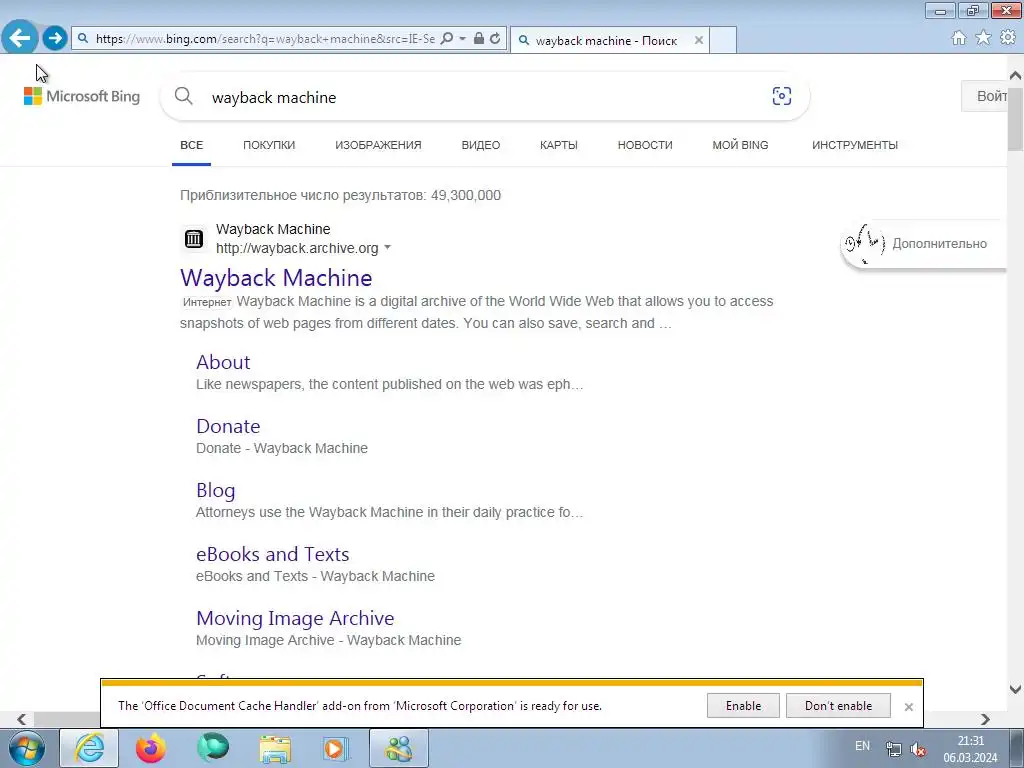Open the eBooks and Texts sublink
1024x768 pixels.
point(272,554)
